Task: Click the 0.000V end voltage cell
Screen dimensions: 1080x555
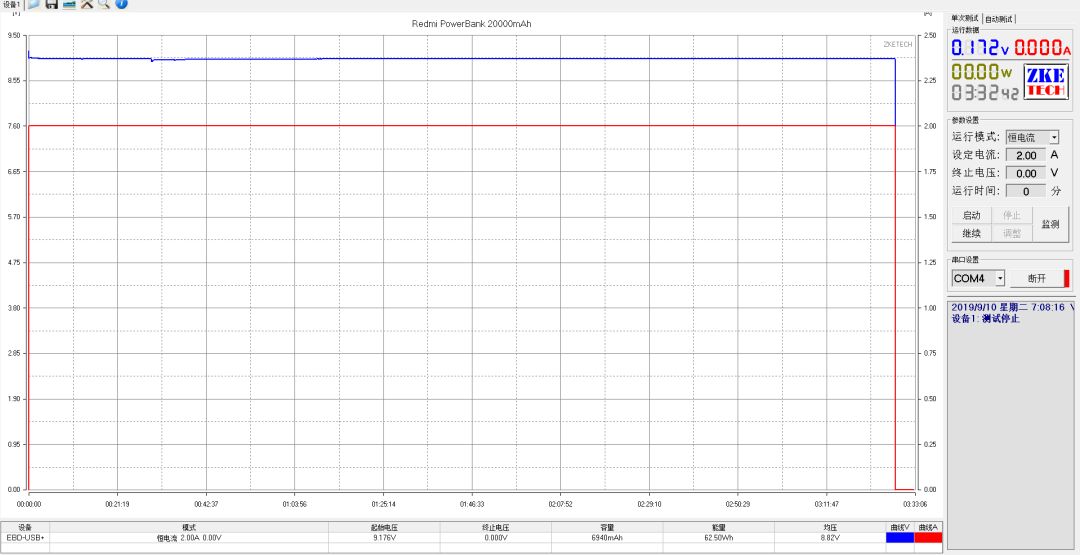Action: (x=495, y=538)
